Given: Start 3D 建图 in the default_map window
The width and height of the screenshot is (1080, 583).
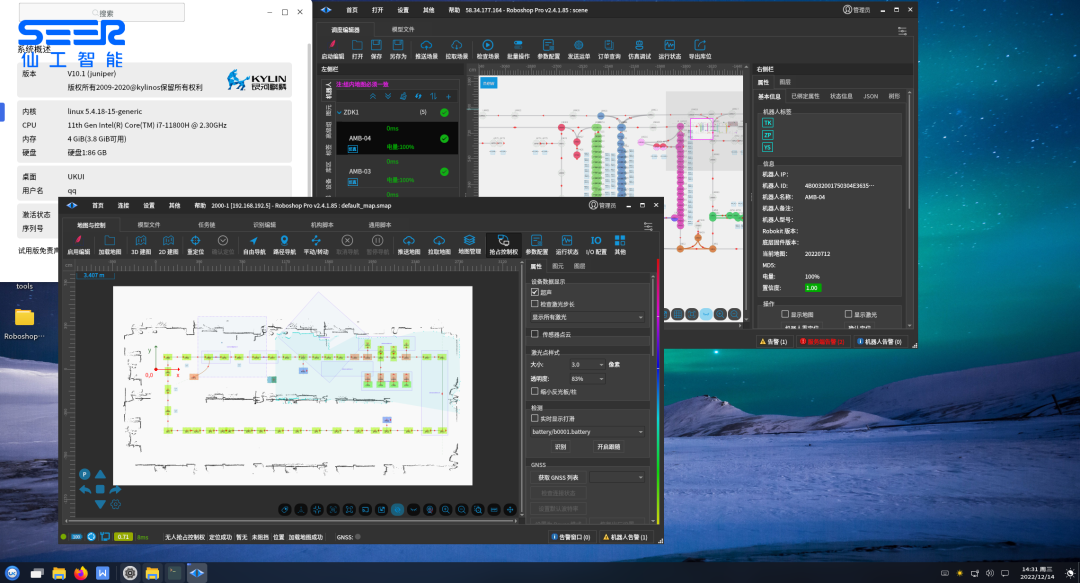Looking at the screenshot, I should [x=141, y=245].
